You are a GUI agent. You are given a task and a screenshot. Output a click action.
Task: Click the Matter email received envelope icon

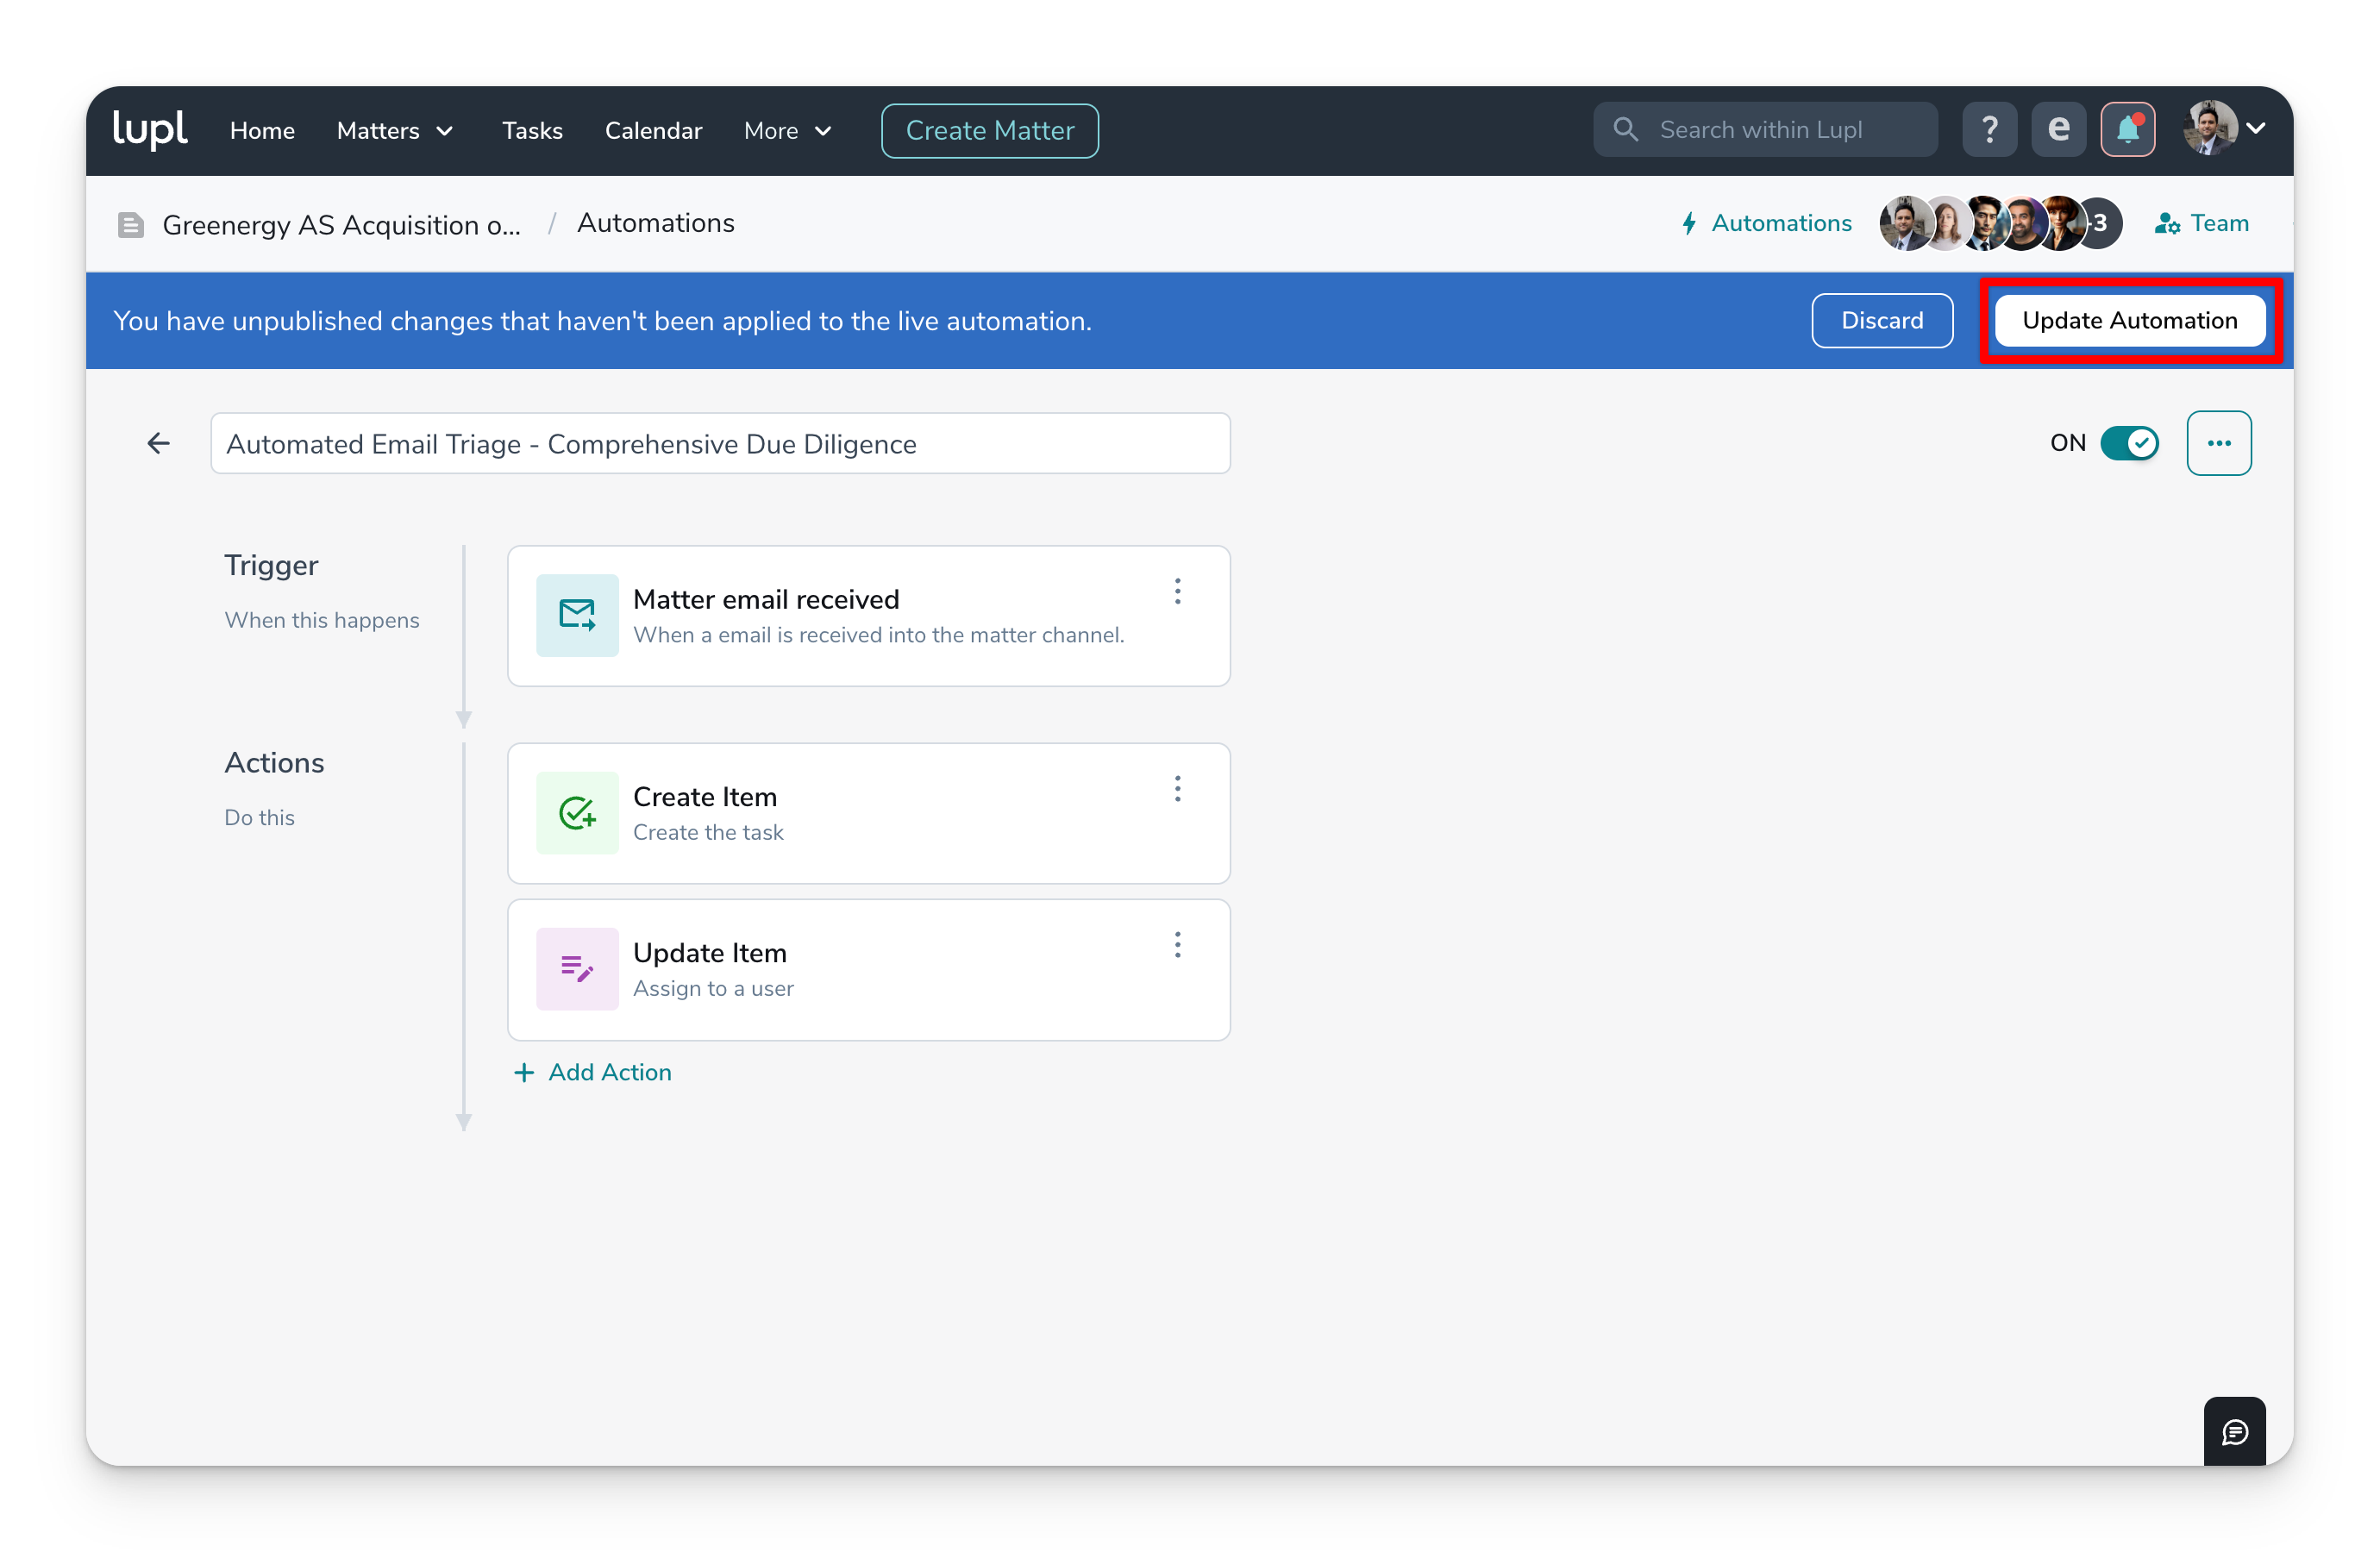577,615
